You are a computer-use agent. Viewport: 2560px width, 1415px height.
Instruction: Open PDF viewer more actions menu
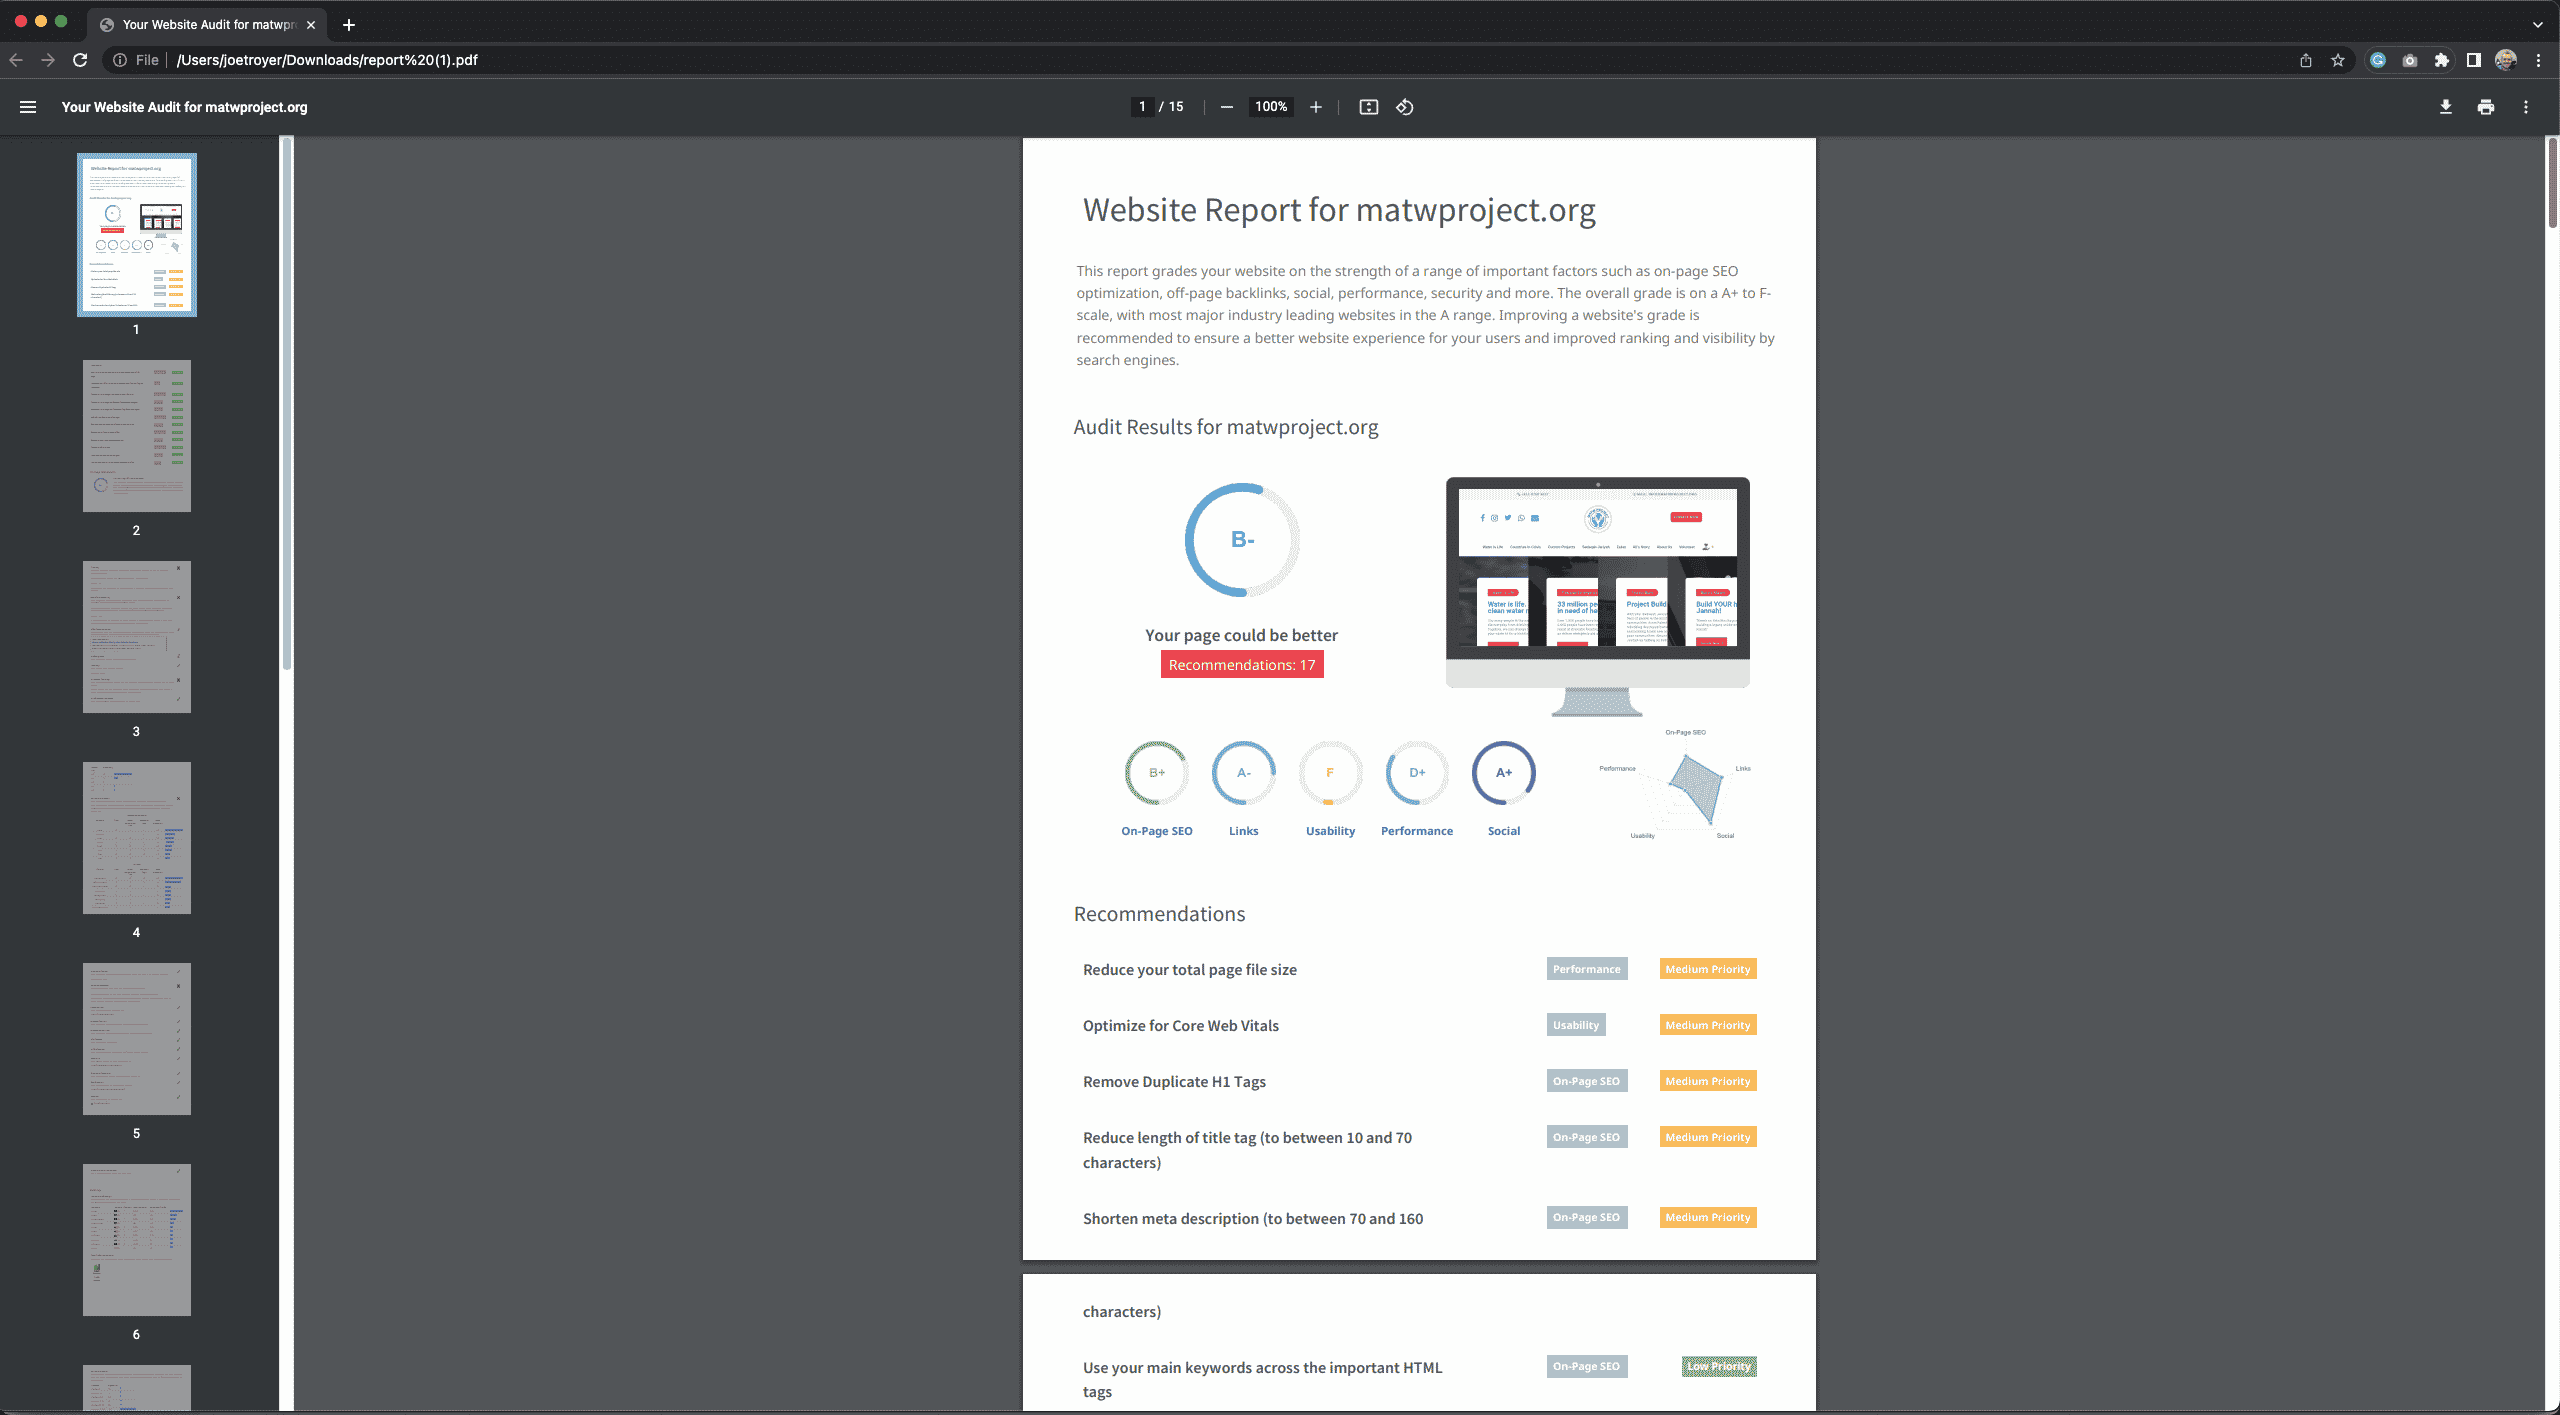click(x=2526, y=107)
